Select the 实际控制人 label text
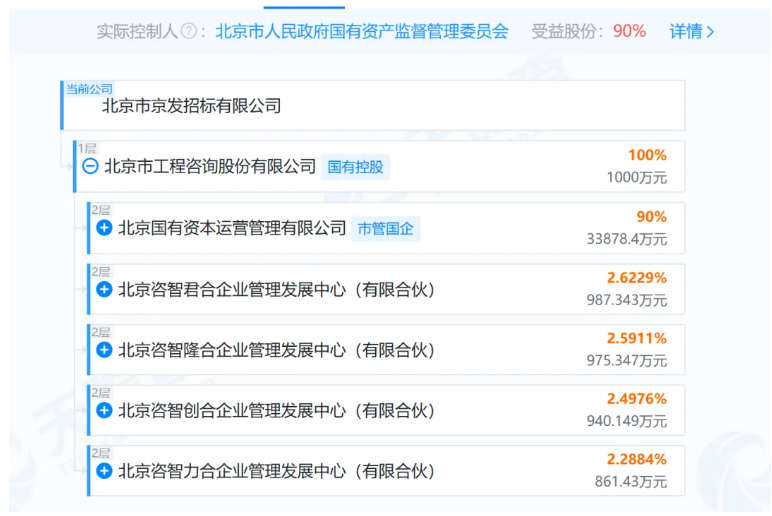772x516 pixels. [x=137, y=32]
